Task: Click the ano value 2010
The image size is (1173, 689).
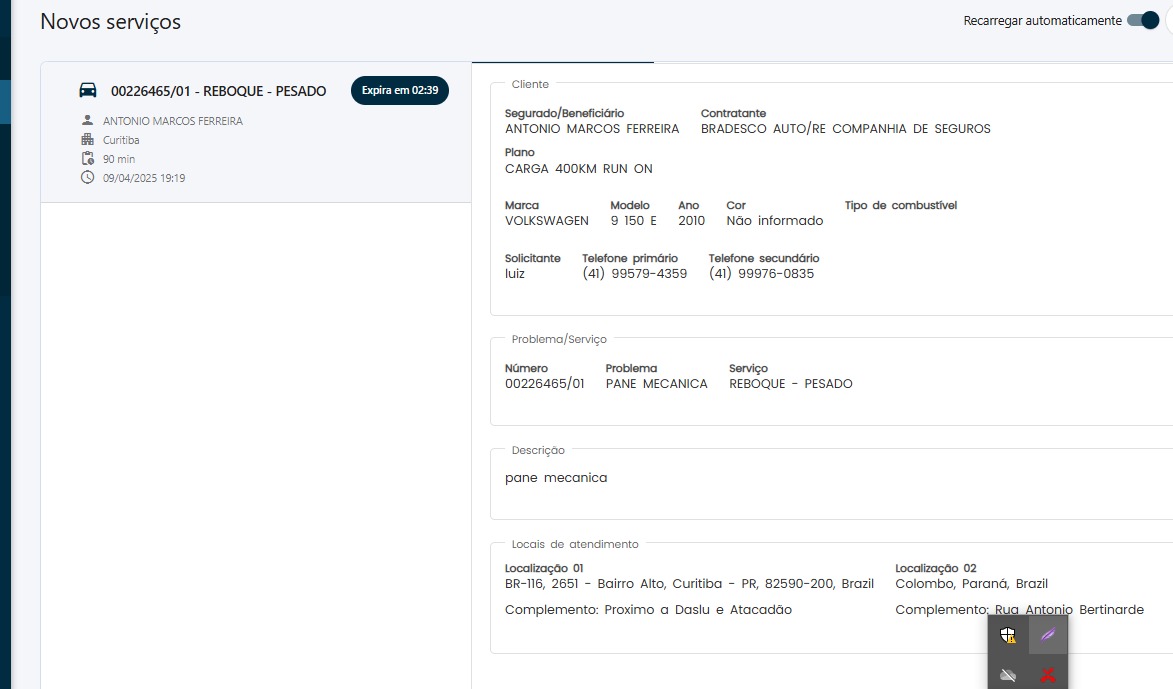Action: [691, 221]
